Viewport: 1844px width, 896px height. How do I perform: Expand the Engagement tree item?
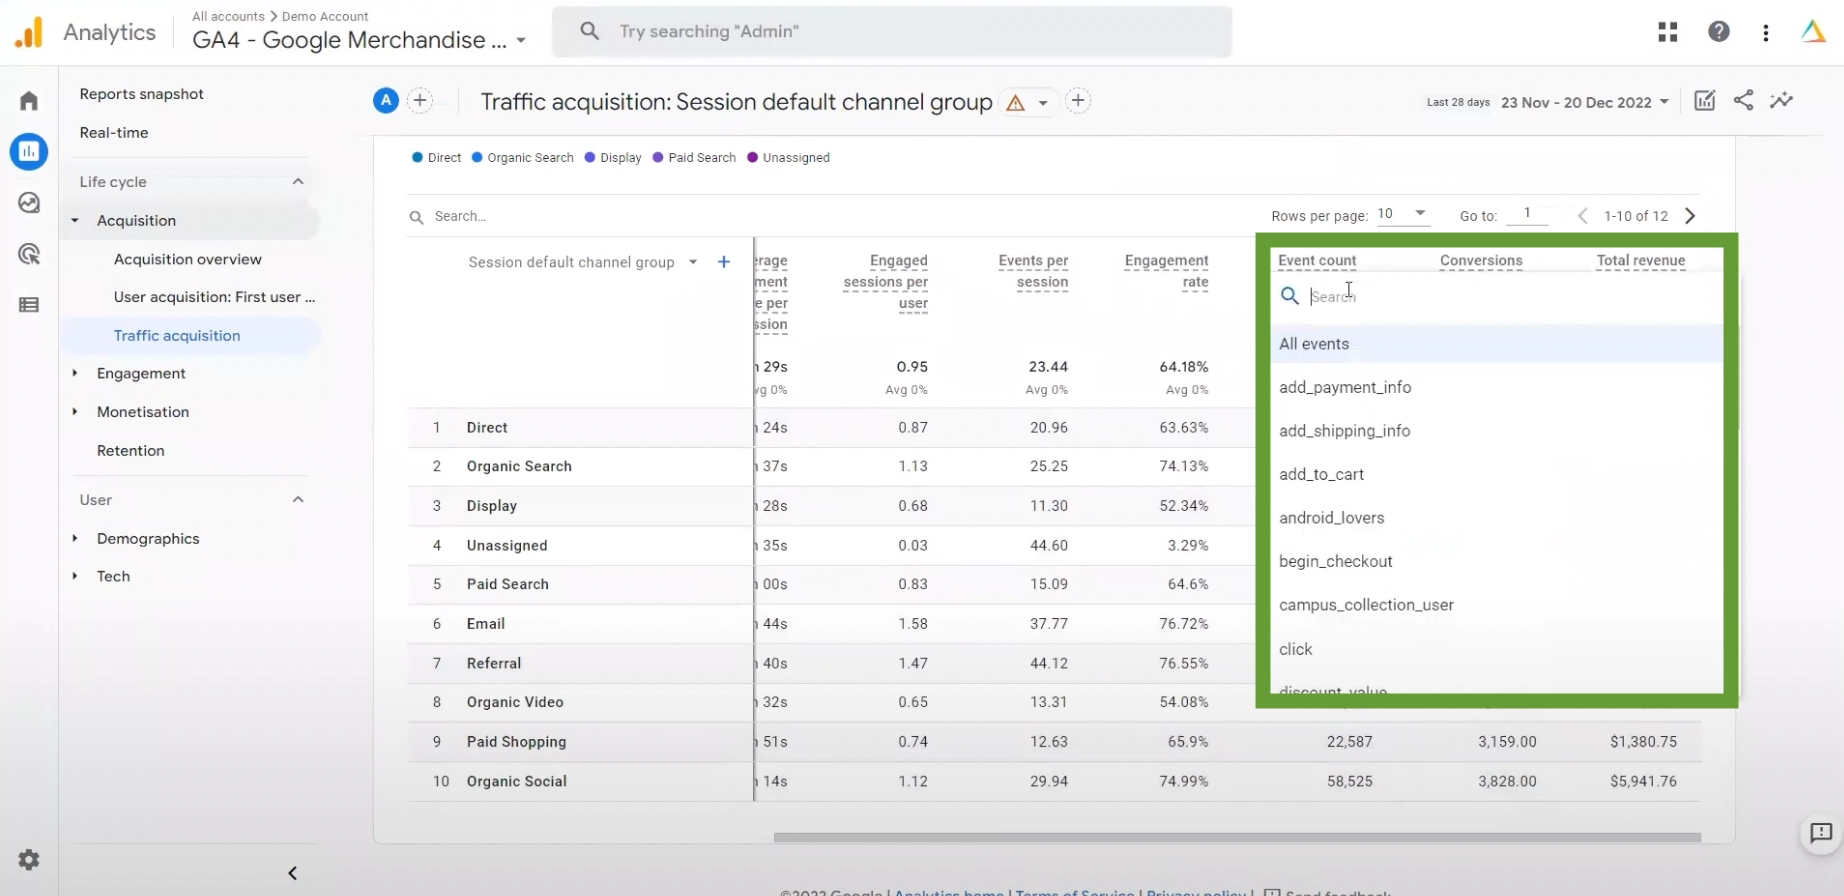(75, 373)
